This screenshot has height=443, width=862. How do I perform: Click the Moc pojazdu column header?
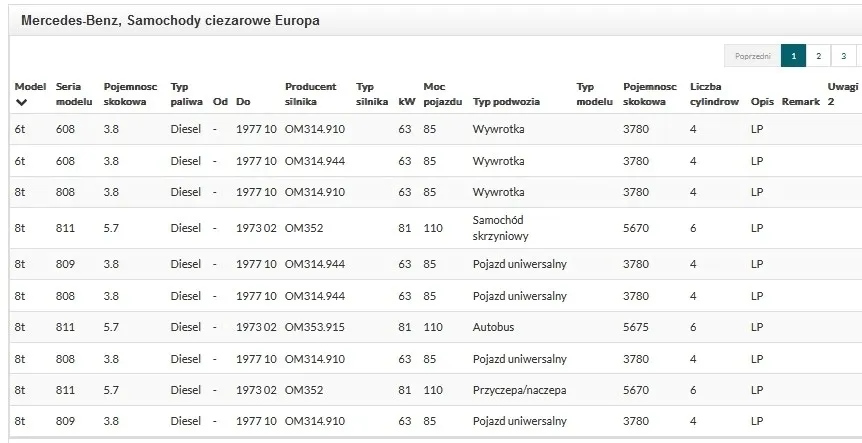coord(443,94)
